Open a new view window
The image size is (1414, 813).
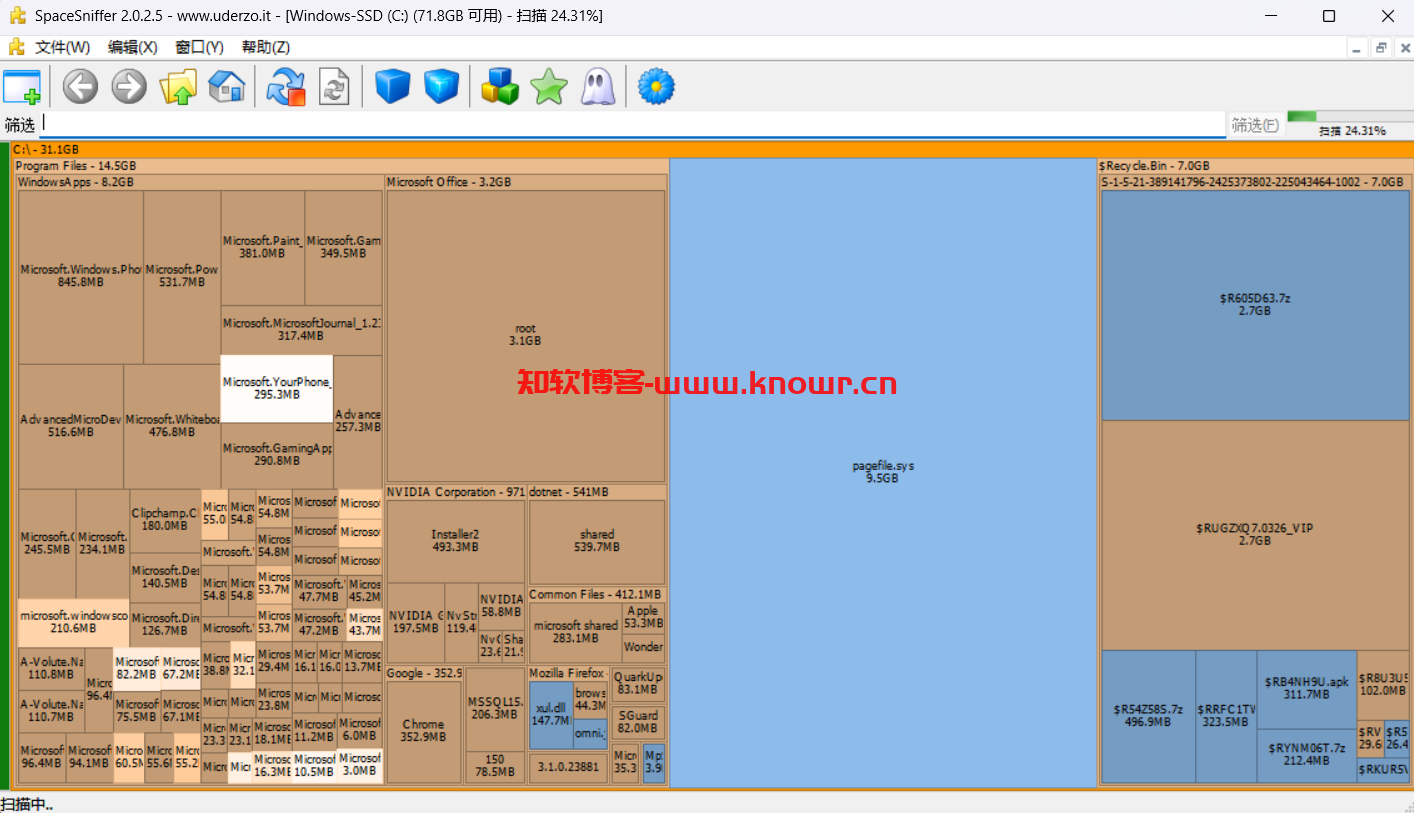[x=22, y=87]
